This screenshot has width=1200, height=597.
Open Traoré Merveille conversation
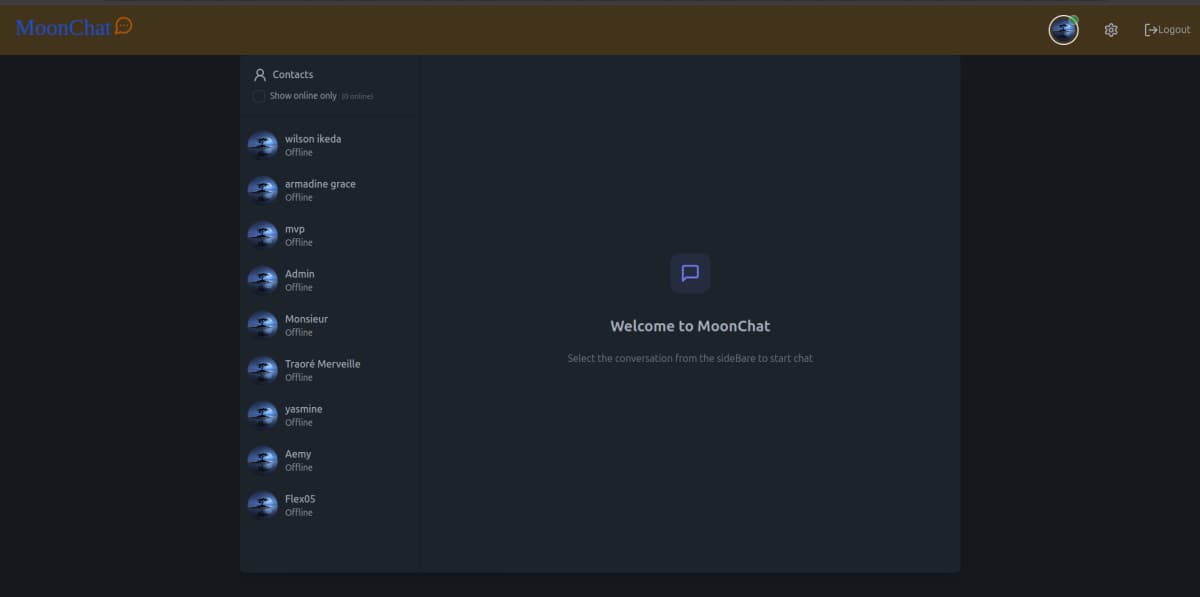[322, 370]
